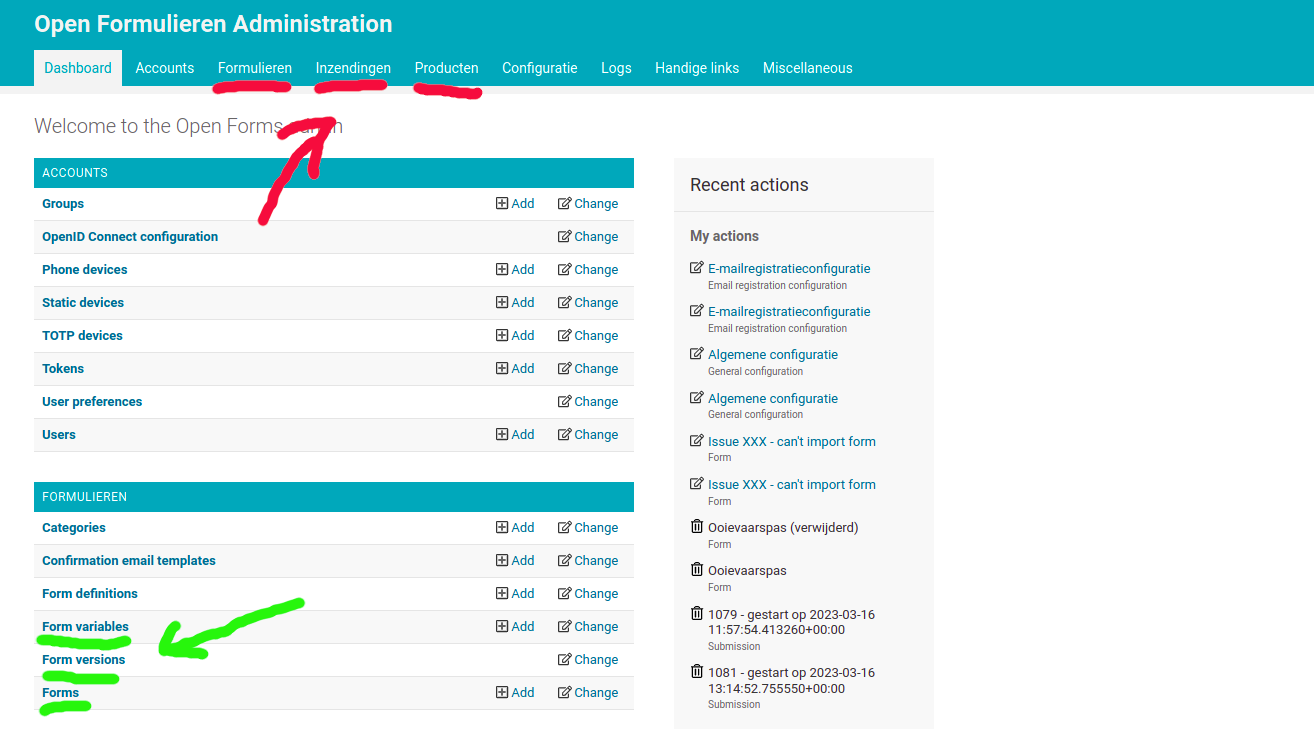Click the Add icon beside Confirmation email templates
Screen dimensions: 1314x729
[501, 560]
